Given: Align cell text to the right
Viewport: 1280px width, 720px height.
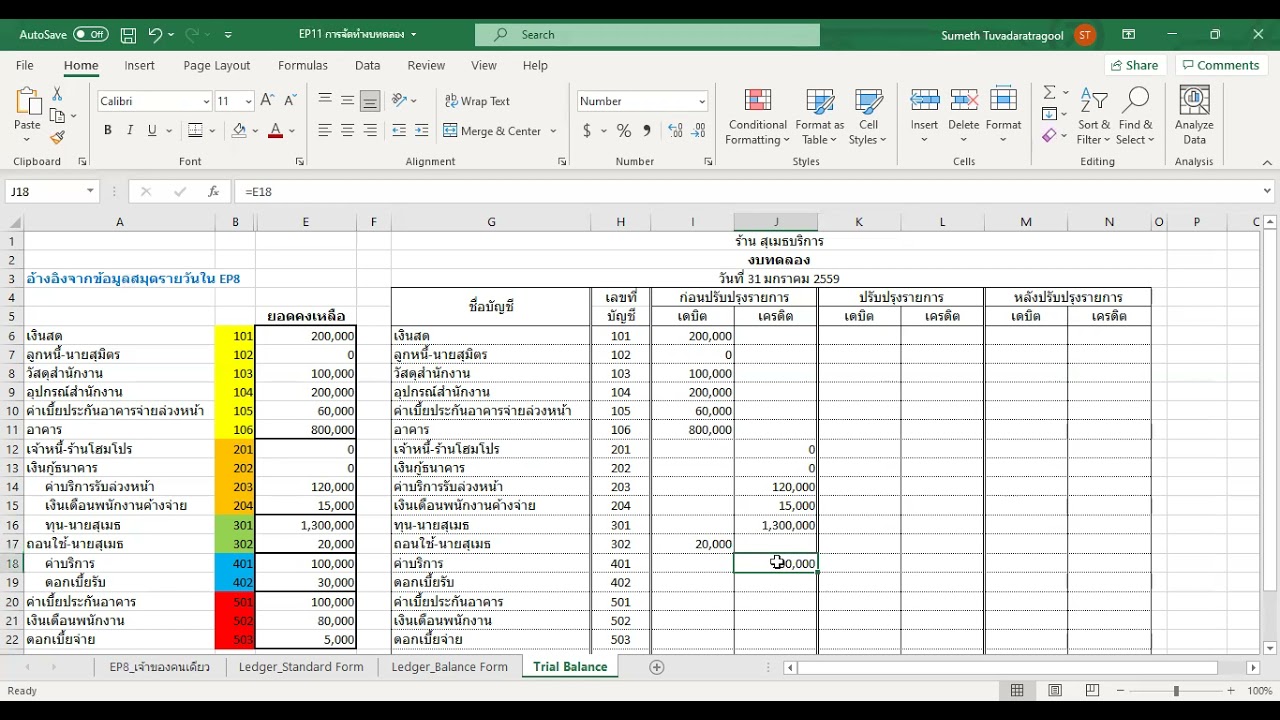Looking at the screenshot, I should tap(370, 131).
